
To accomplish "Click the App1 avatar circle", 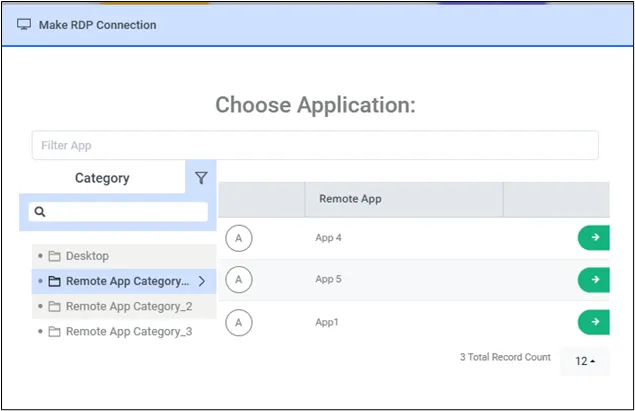I will click(239, 322).
